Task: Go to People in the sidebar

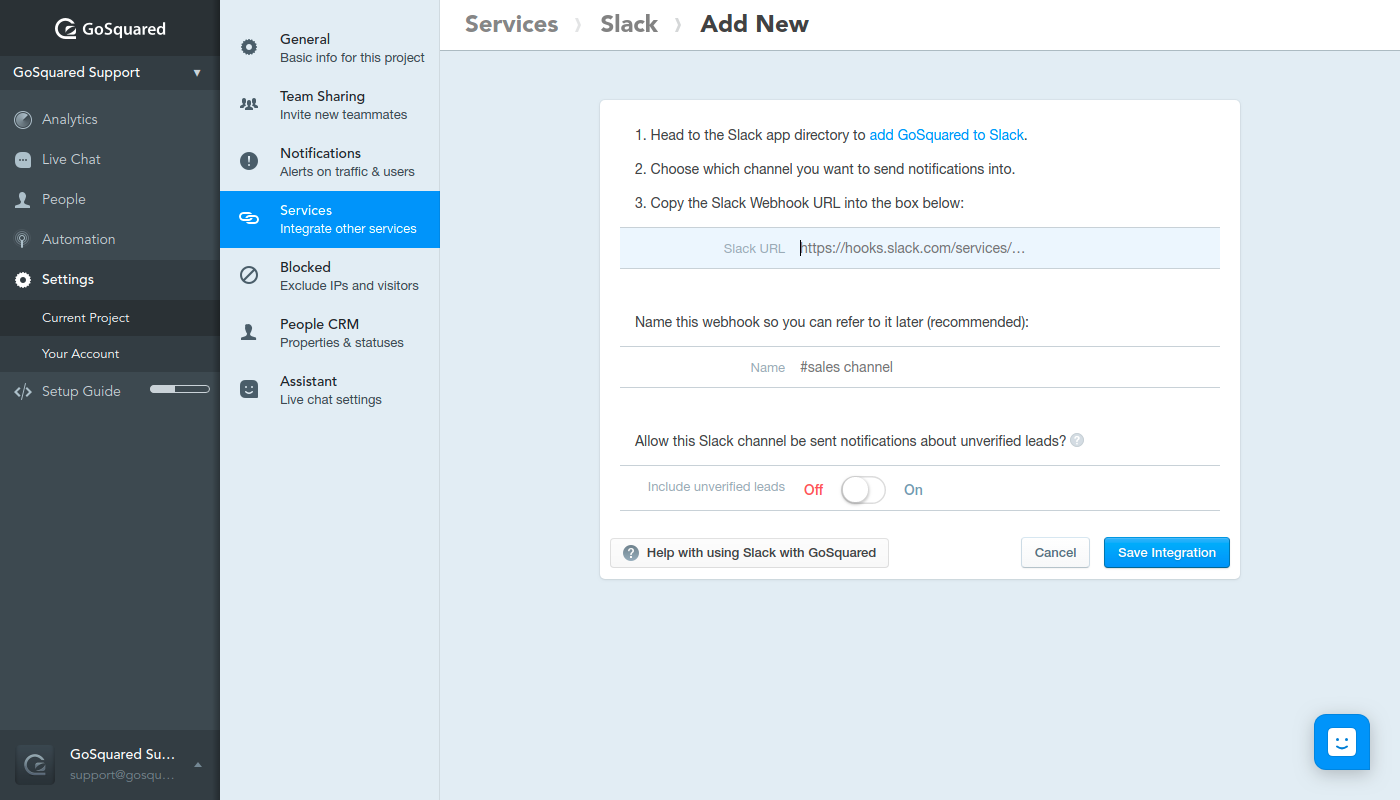Action: [x=109, y=200]
